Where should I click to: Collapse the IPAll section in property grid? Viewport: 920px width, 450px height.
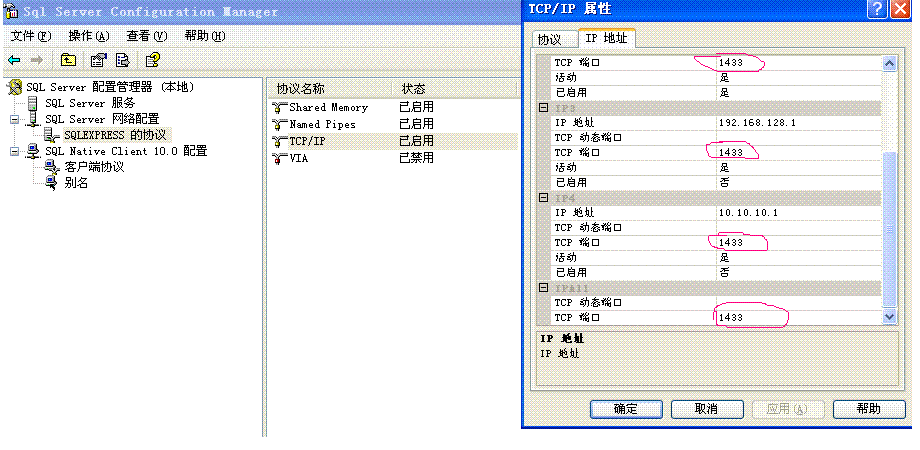click(543, 288)
